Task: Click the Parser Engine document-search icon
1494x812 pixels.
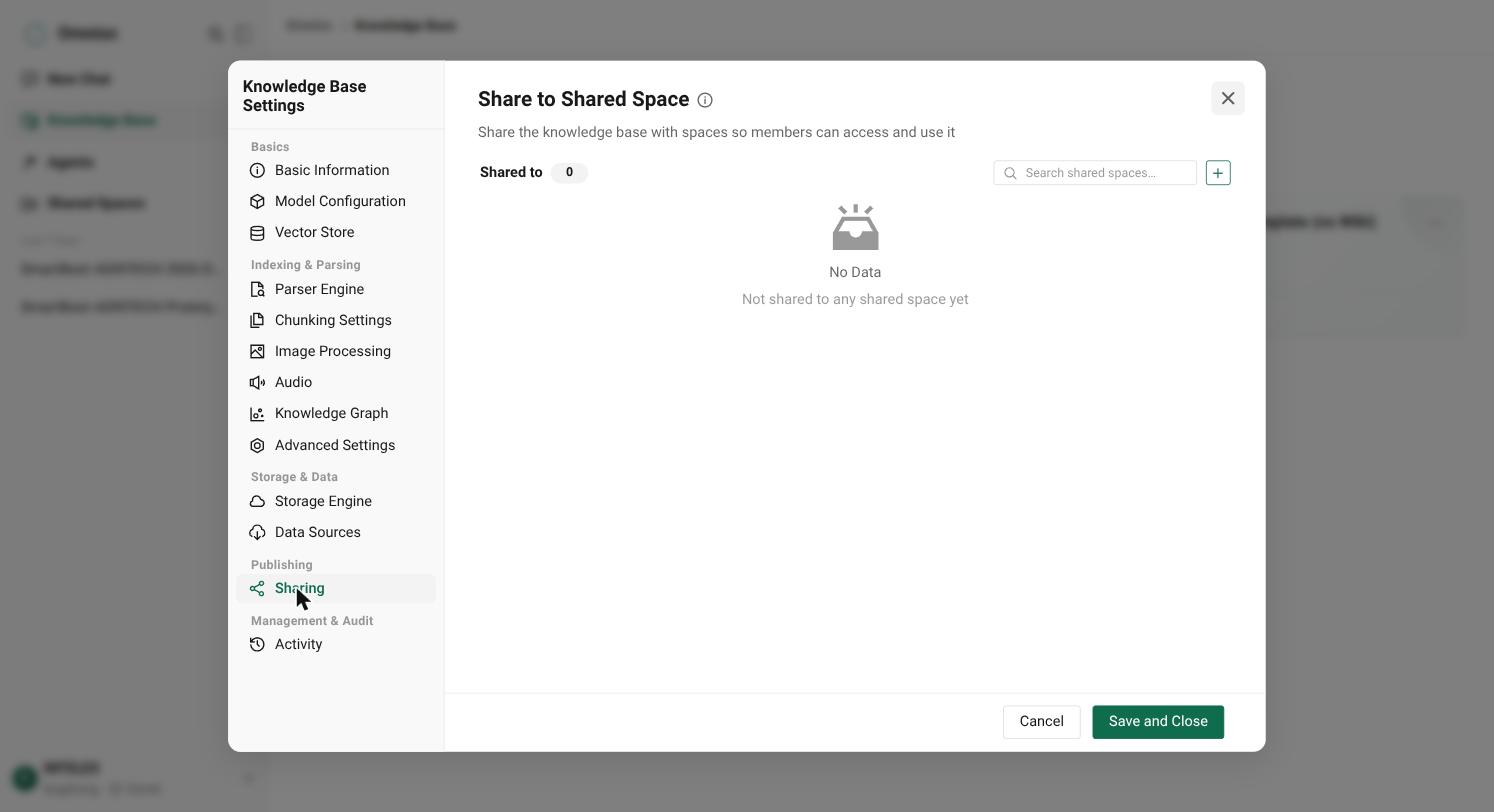Action: (257, 290)
